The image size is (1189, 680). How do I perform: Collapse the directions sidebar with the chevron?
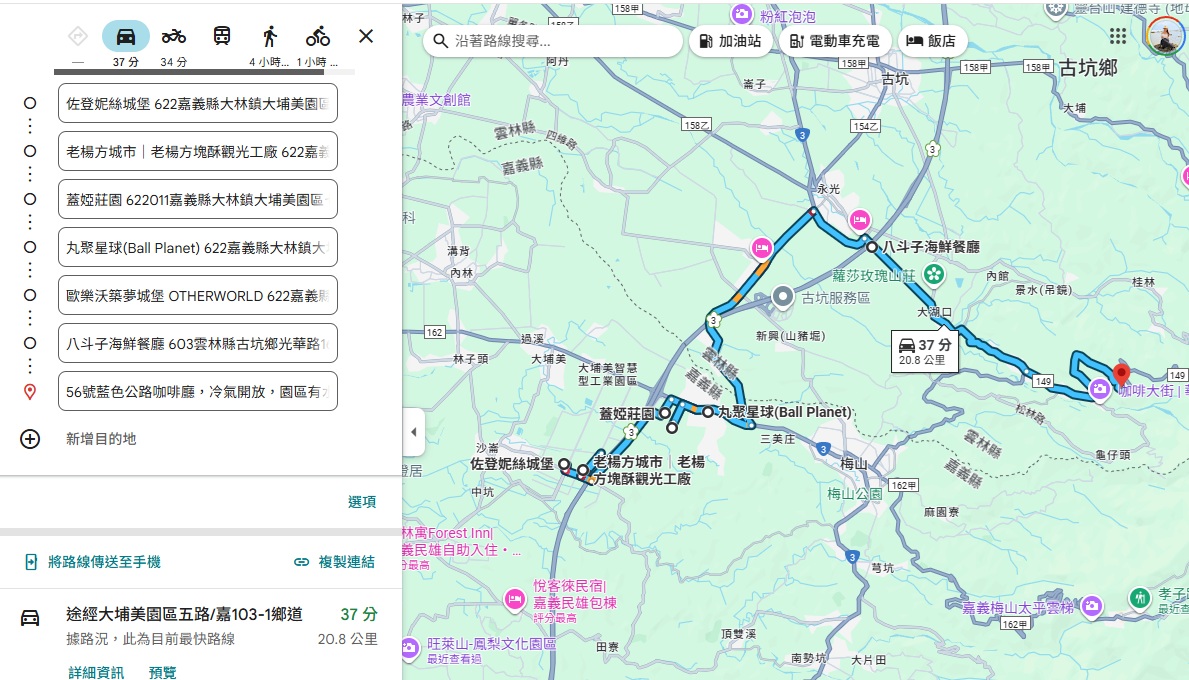pos(413,433)
